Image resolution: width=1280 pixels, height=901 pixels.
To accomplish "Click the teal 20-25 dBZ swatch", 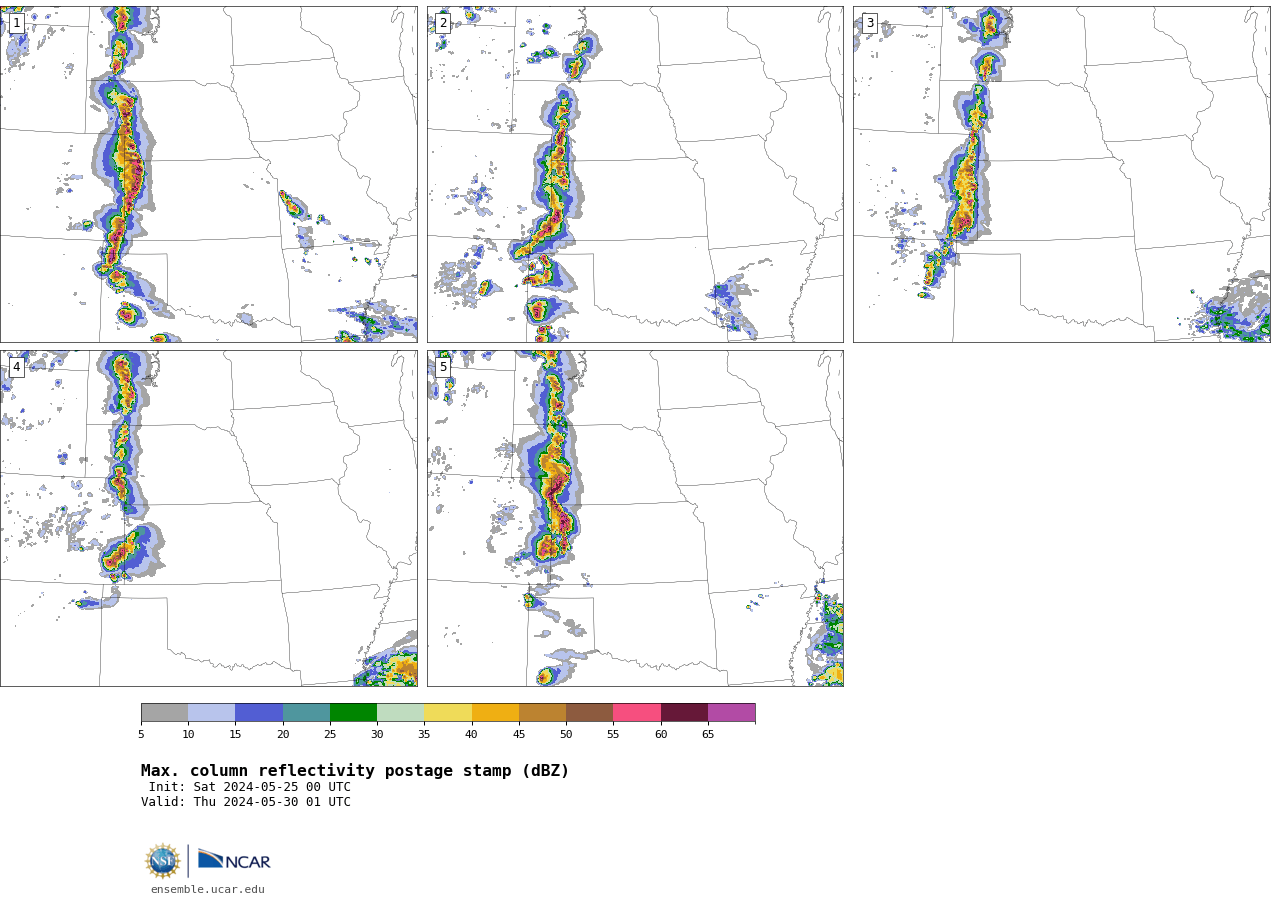I will 306,713.
